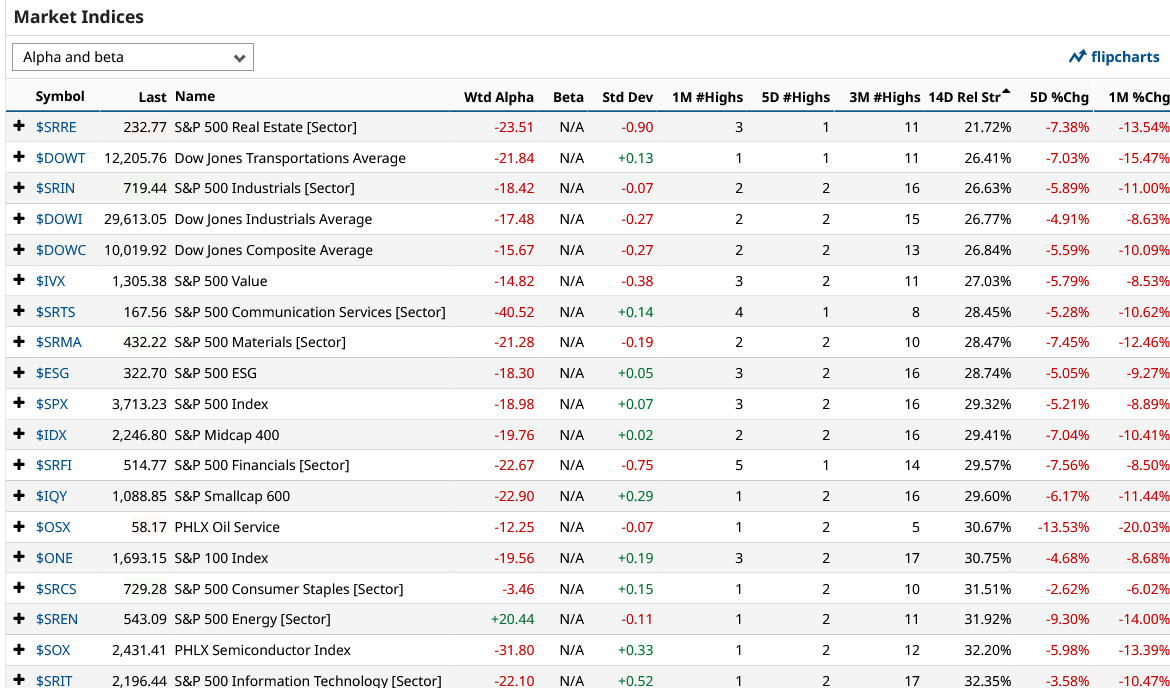1170x688 pixels.
Task: Sort by the 3M #Highs column header
Action: click(x=884, y=97)
